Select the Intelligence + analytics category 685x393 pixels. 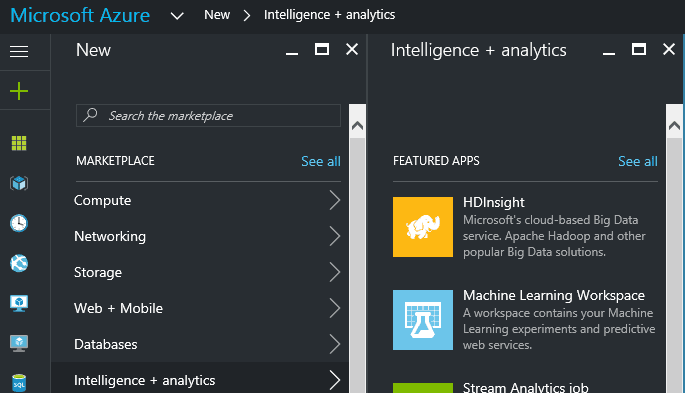click(200, 378)
